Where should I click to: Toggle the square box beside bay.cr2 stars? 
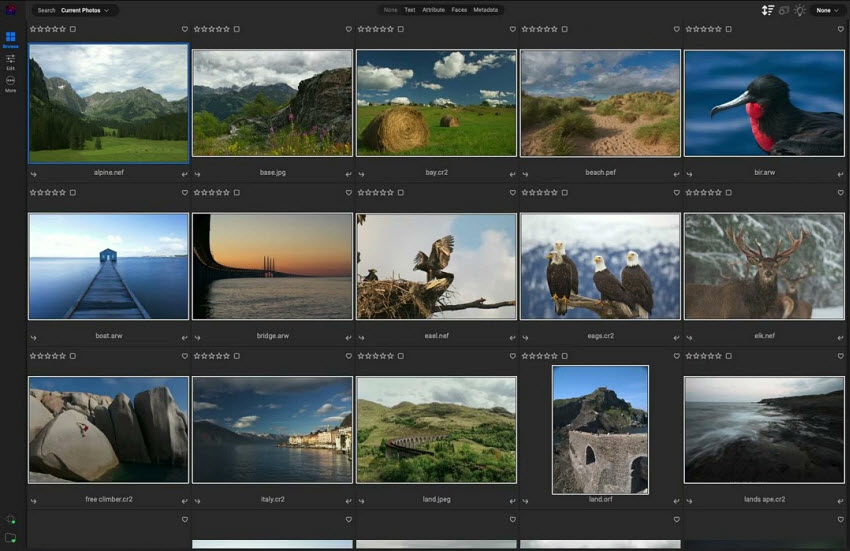click(401, 29)
